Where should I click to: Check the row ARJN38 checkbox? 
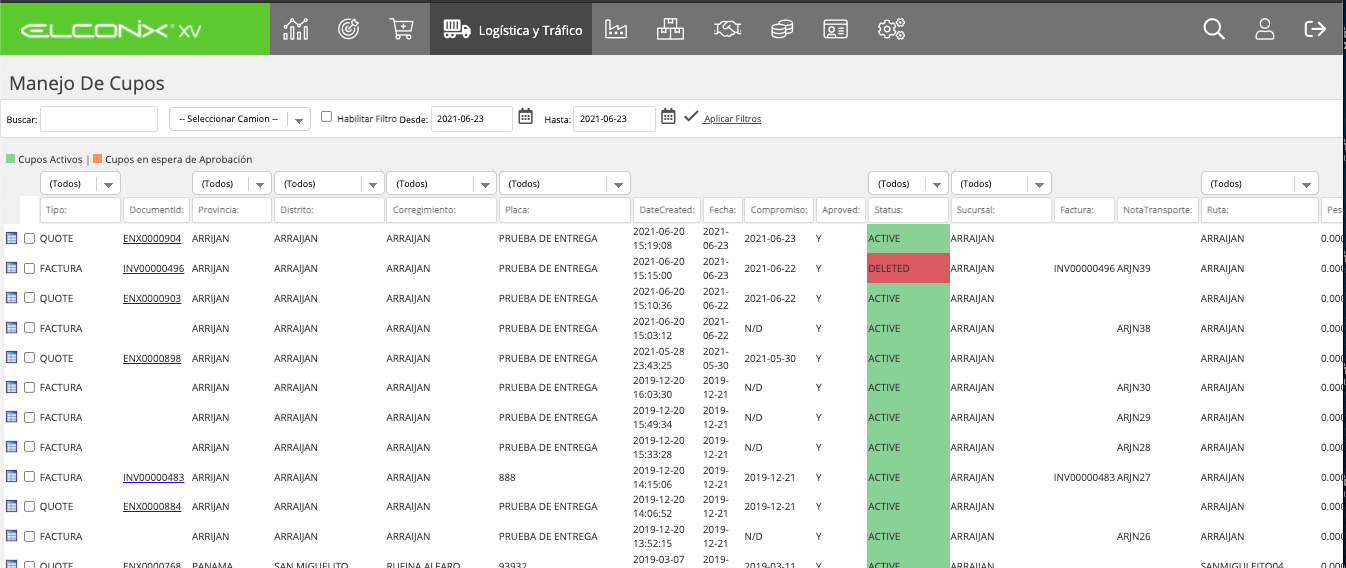tap(30, 328)
